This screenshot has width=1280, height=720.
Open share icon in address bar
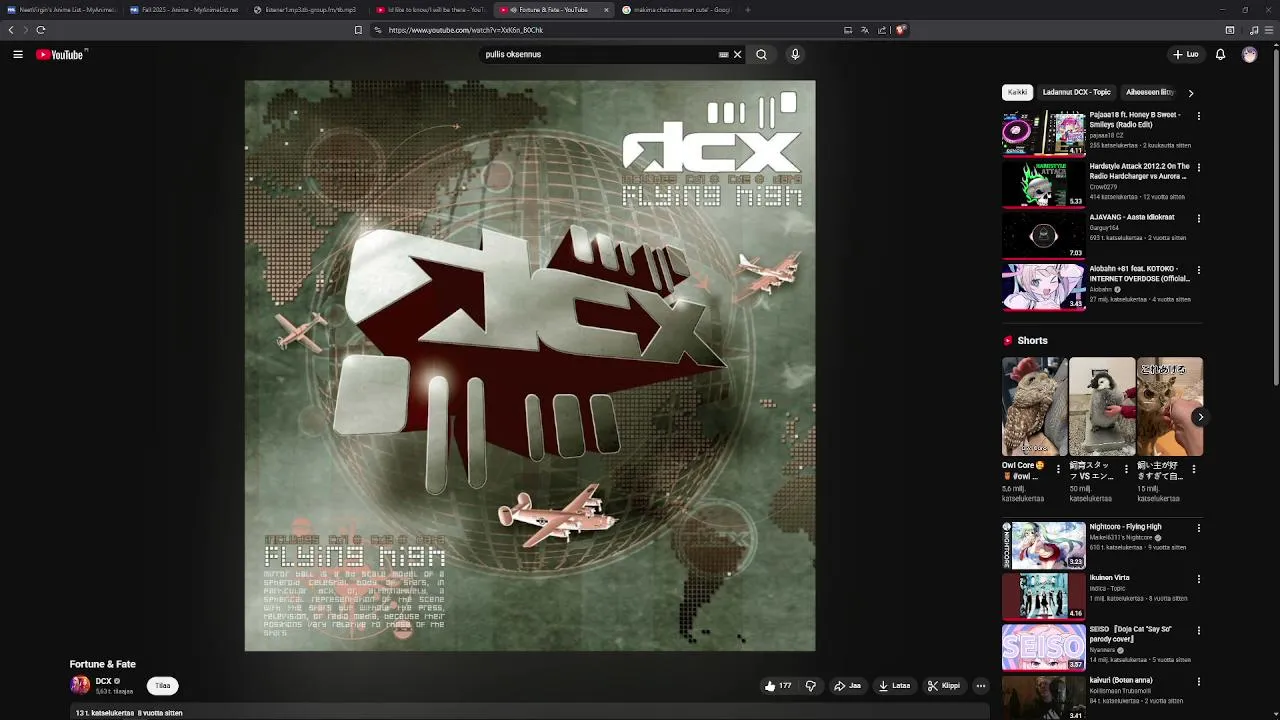[882, 30]
